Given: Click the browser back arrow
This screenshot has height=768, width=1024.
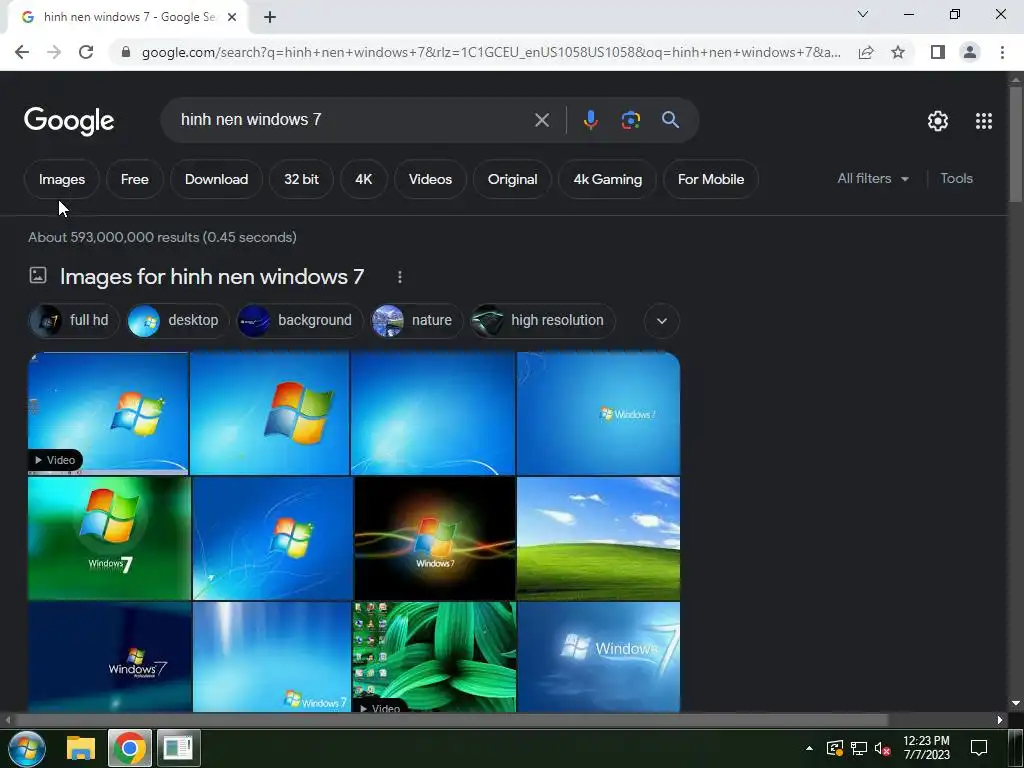Looking at the screenshot, I should click(22, 52).
